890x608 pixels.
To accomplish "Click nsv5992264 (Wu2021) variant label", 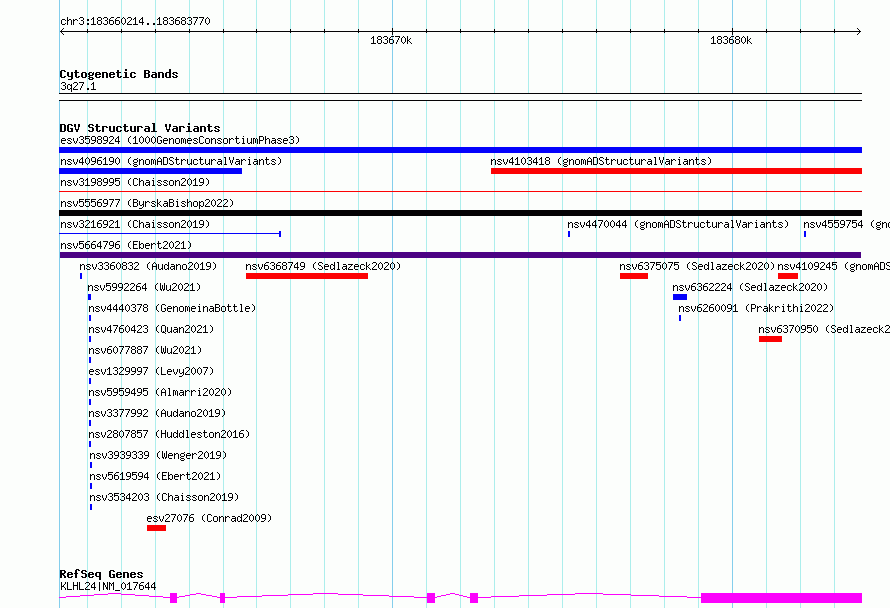I will [144, 287].
